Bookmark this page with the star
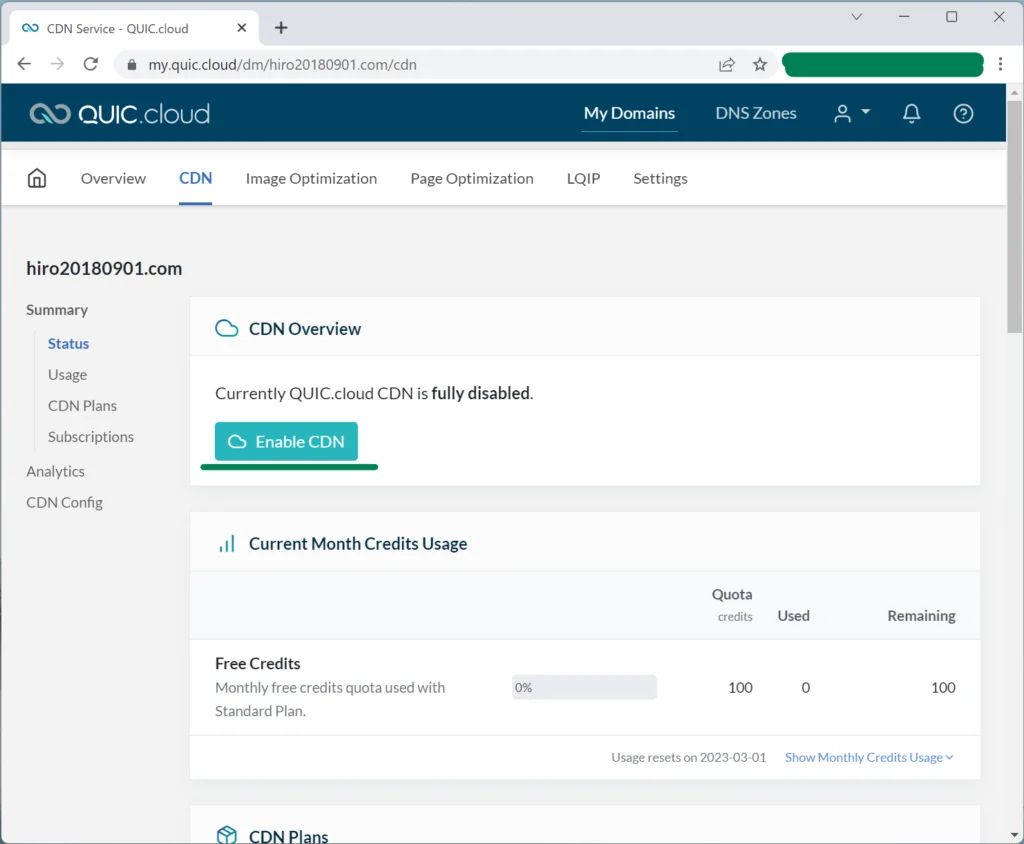The image size is (1024, 844). pos(760,64)
